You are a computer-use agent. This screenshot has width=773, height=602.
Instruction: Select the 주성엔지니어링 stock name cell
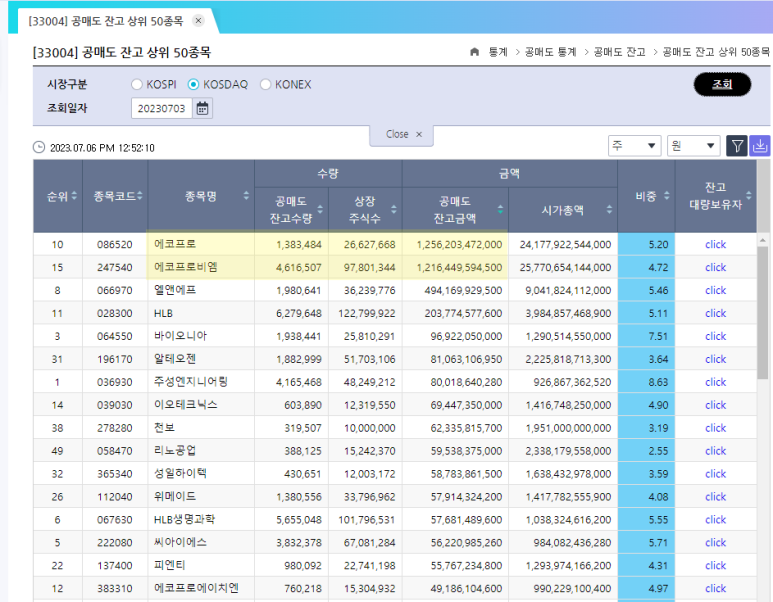click(201, 382)
